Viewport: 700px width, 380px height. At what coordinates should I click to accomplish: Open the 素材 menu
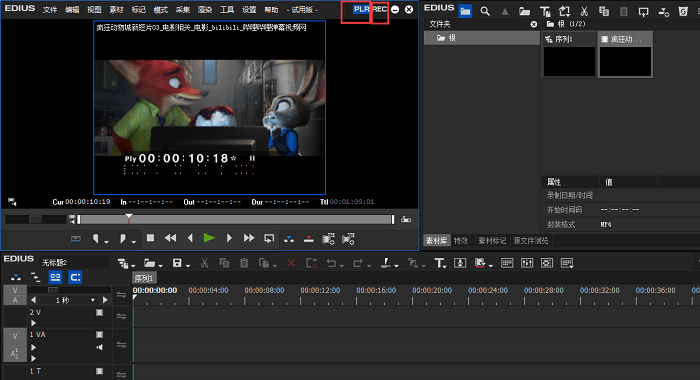[x=117, y=9]
